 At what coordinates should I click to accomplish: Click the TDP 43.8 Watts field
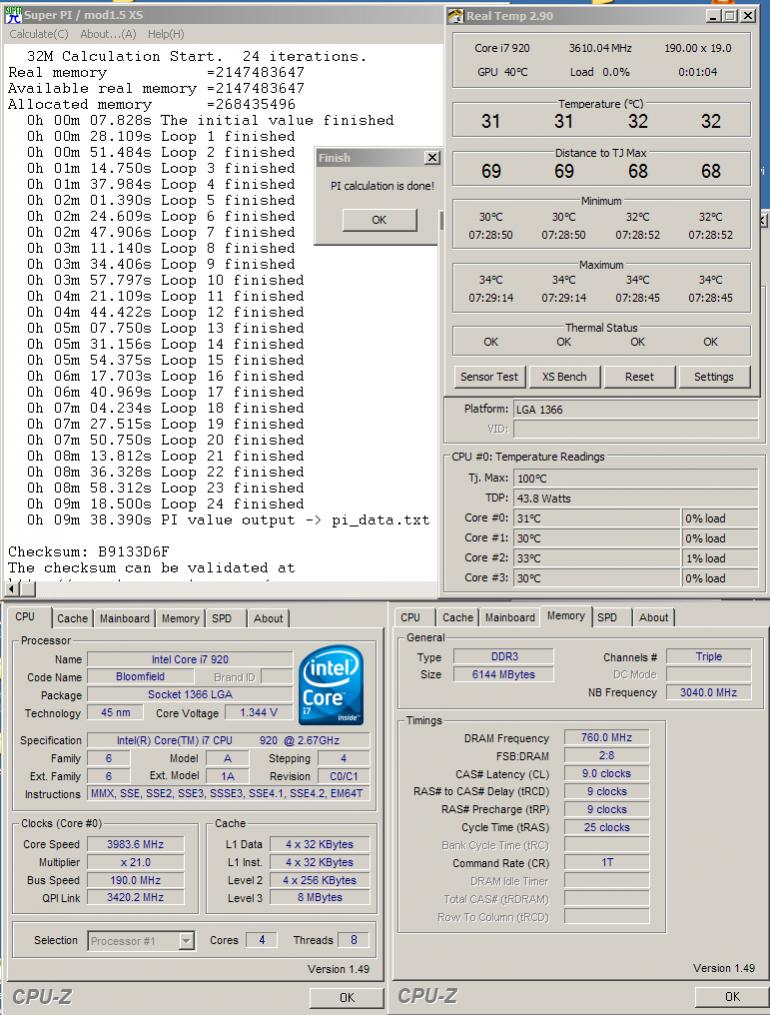(635, 498)
